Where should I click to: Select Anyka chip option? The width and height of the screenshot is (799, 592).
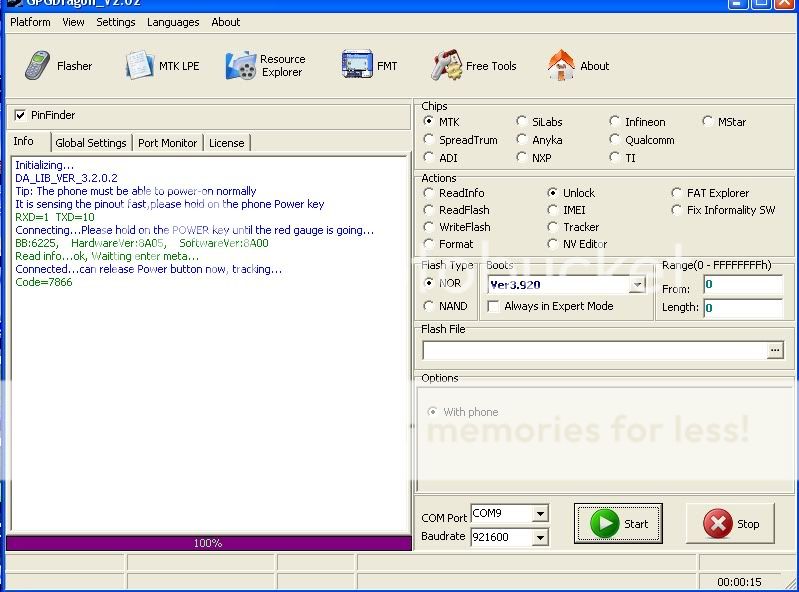[521, 139]
